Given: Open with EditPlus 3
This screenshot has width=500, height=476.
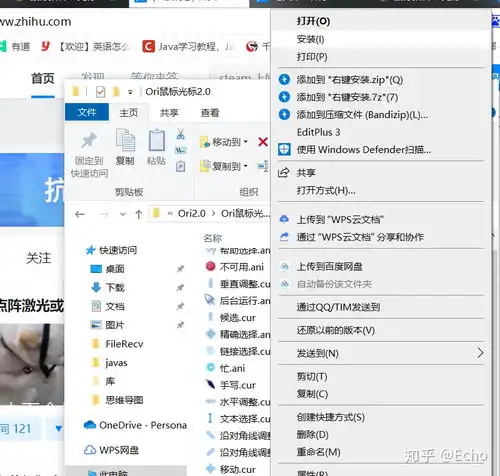Looking at the screenshot, I should tap(318, 132).
